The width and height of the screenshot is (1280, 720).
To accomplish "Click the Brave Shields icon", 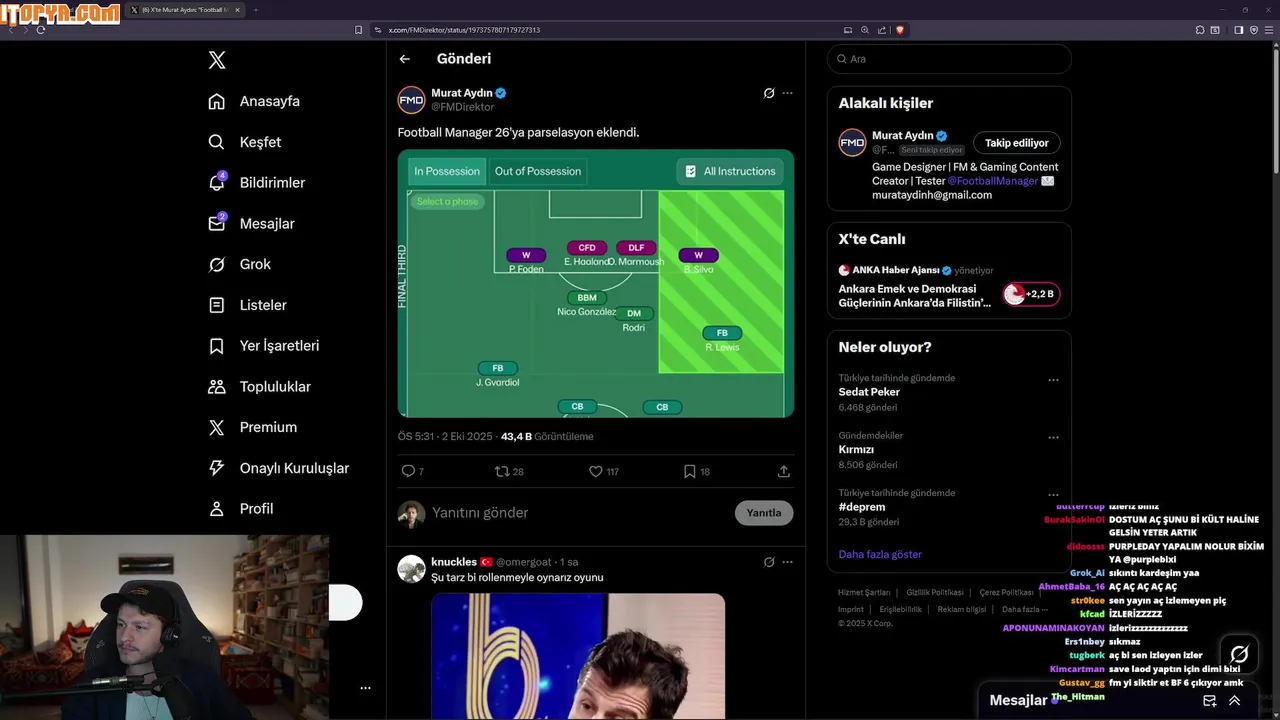I will (900, 30).
